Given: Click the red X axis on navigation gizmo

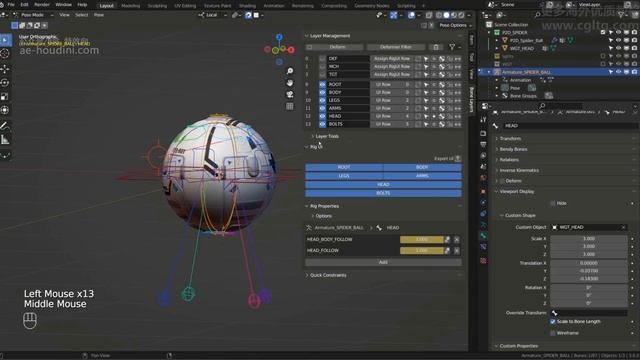Looking at the screenshot, I should [x=291, y=50].
